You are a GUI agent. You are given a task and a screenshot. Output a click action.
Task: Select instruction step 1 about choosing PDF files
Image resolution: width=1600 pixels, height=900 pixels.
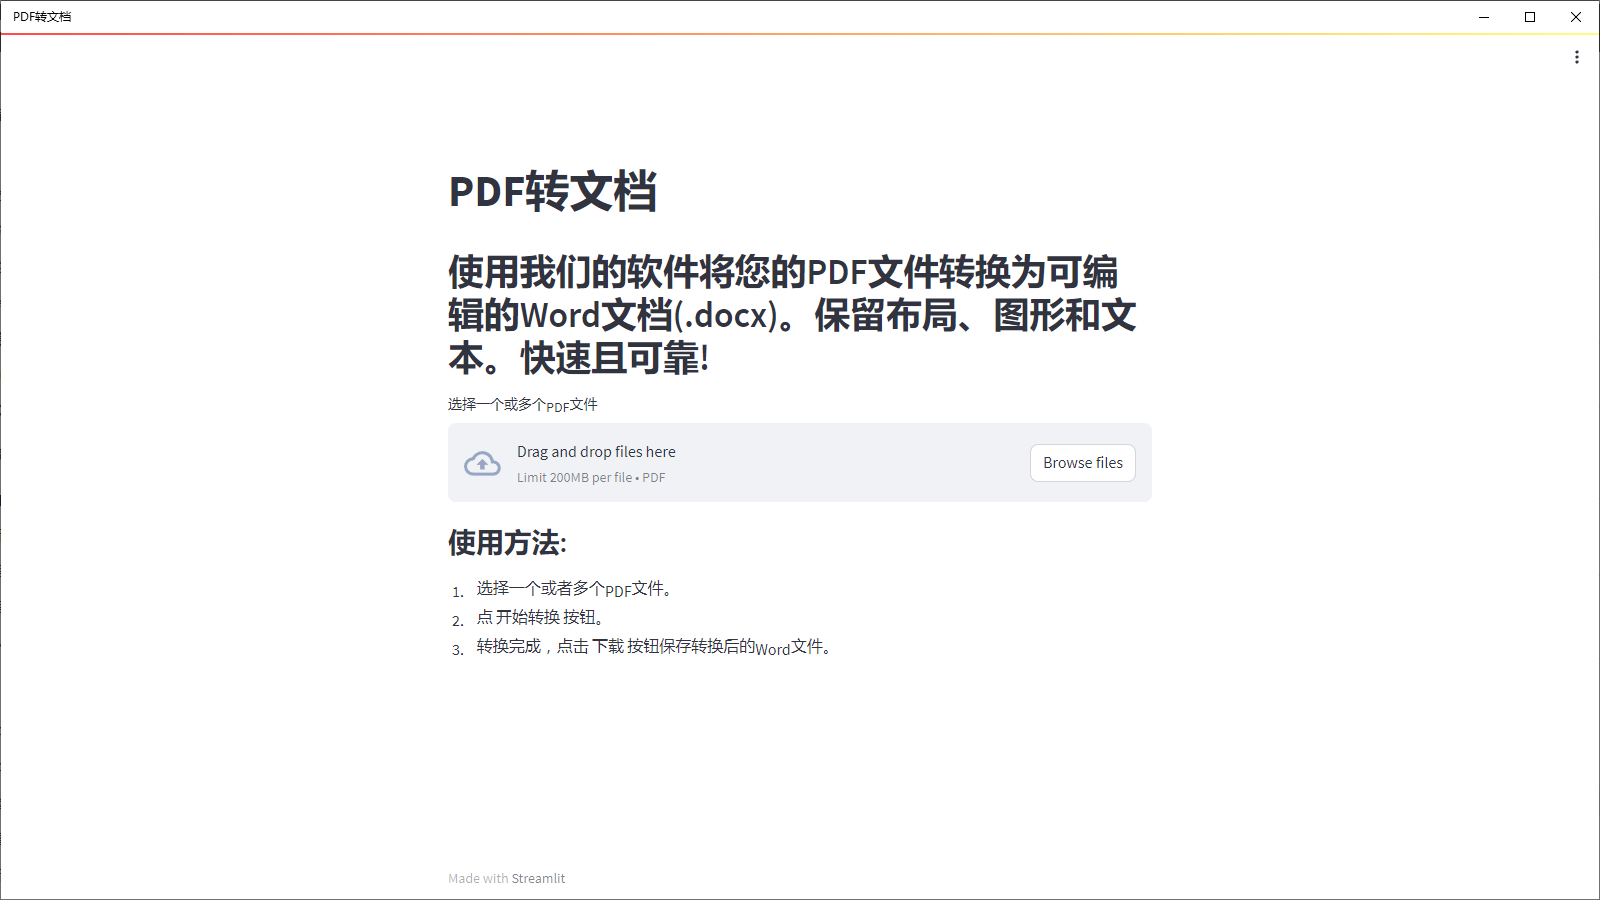(x=573, y=589)
